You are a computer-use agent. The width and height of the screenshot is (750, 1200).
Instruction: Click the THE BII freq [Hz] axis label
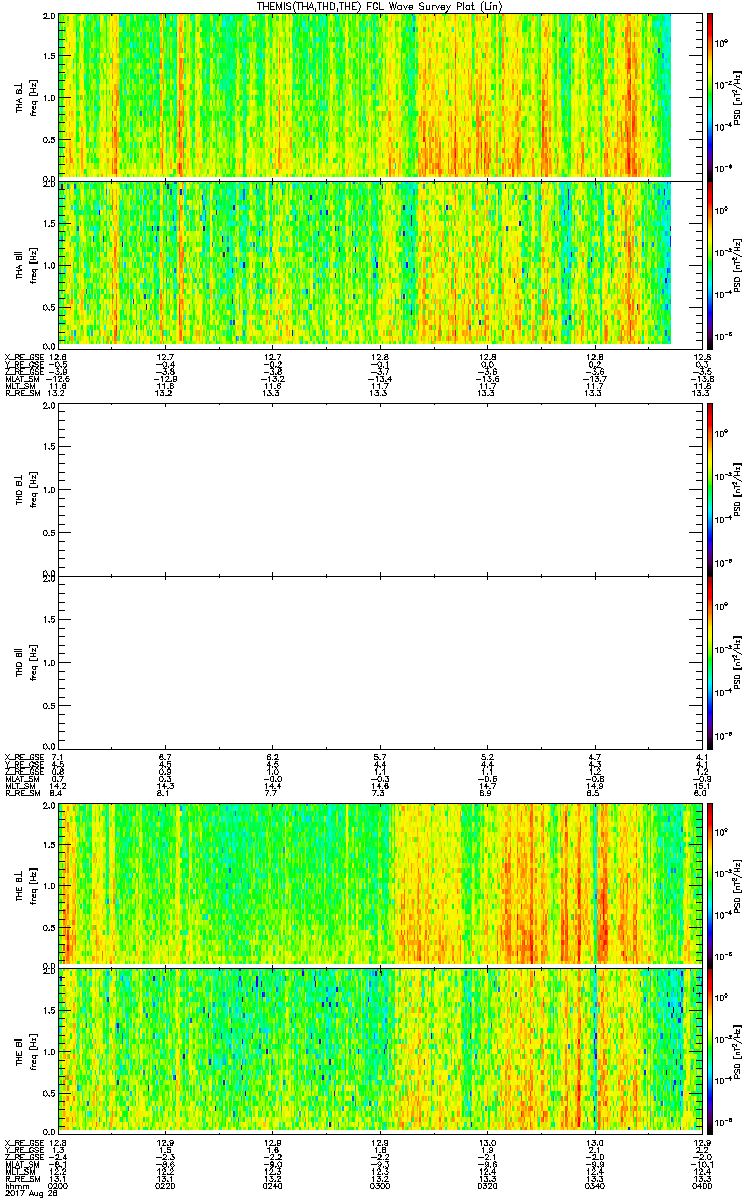tap(32, 1053)
